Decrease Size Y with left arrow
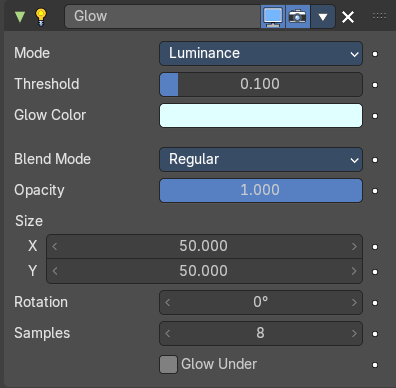396x388 pixels. click(55, 271)
